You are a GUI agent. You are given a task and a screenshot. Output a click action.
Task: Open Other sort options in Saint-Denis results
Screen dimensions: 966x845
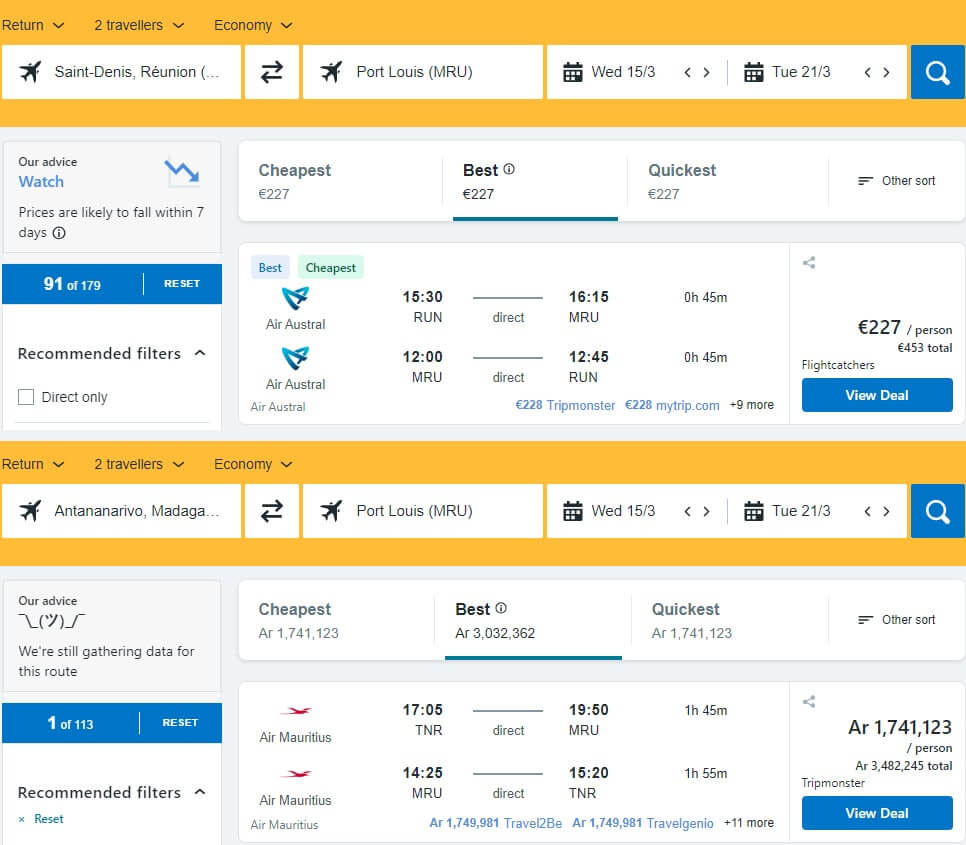[x=896, y=180]
